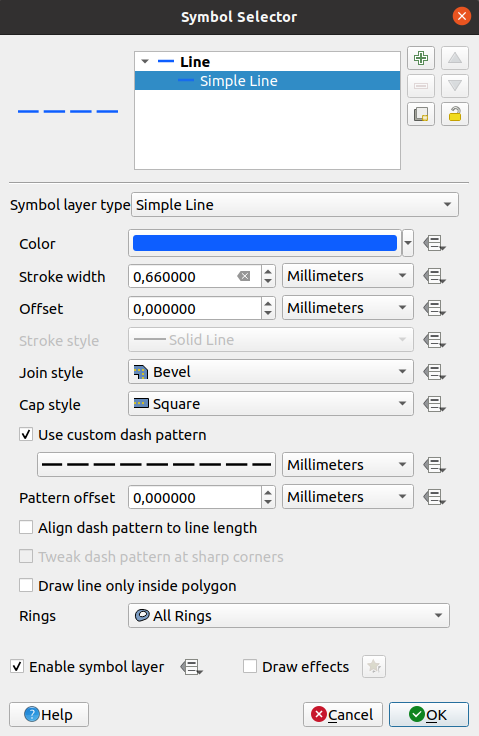Open data-defined override for Stroke width
Image resolution: width=479 pixels, height=736 pixels.
coord(434,276)
